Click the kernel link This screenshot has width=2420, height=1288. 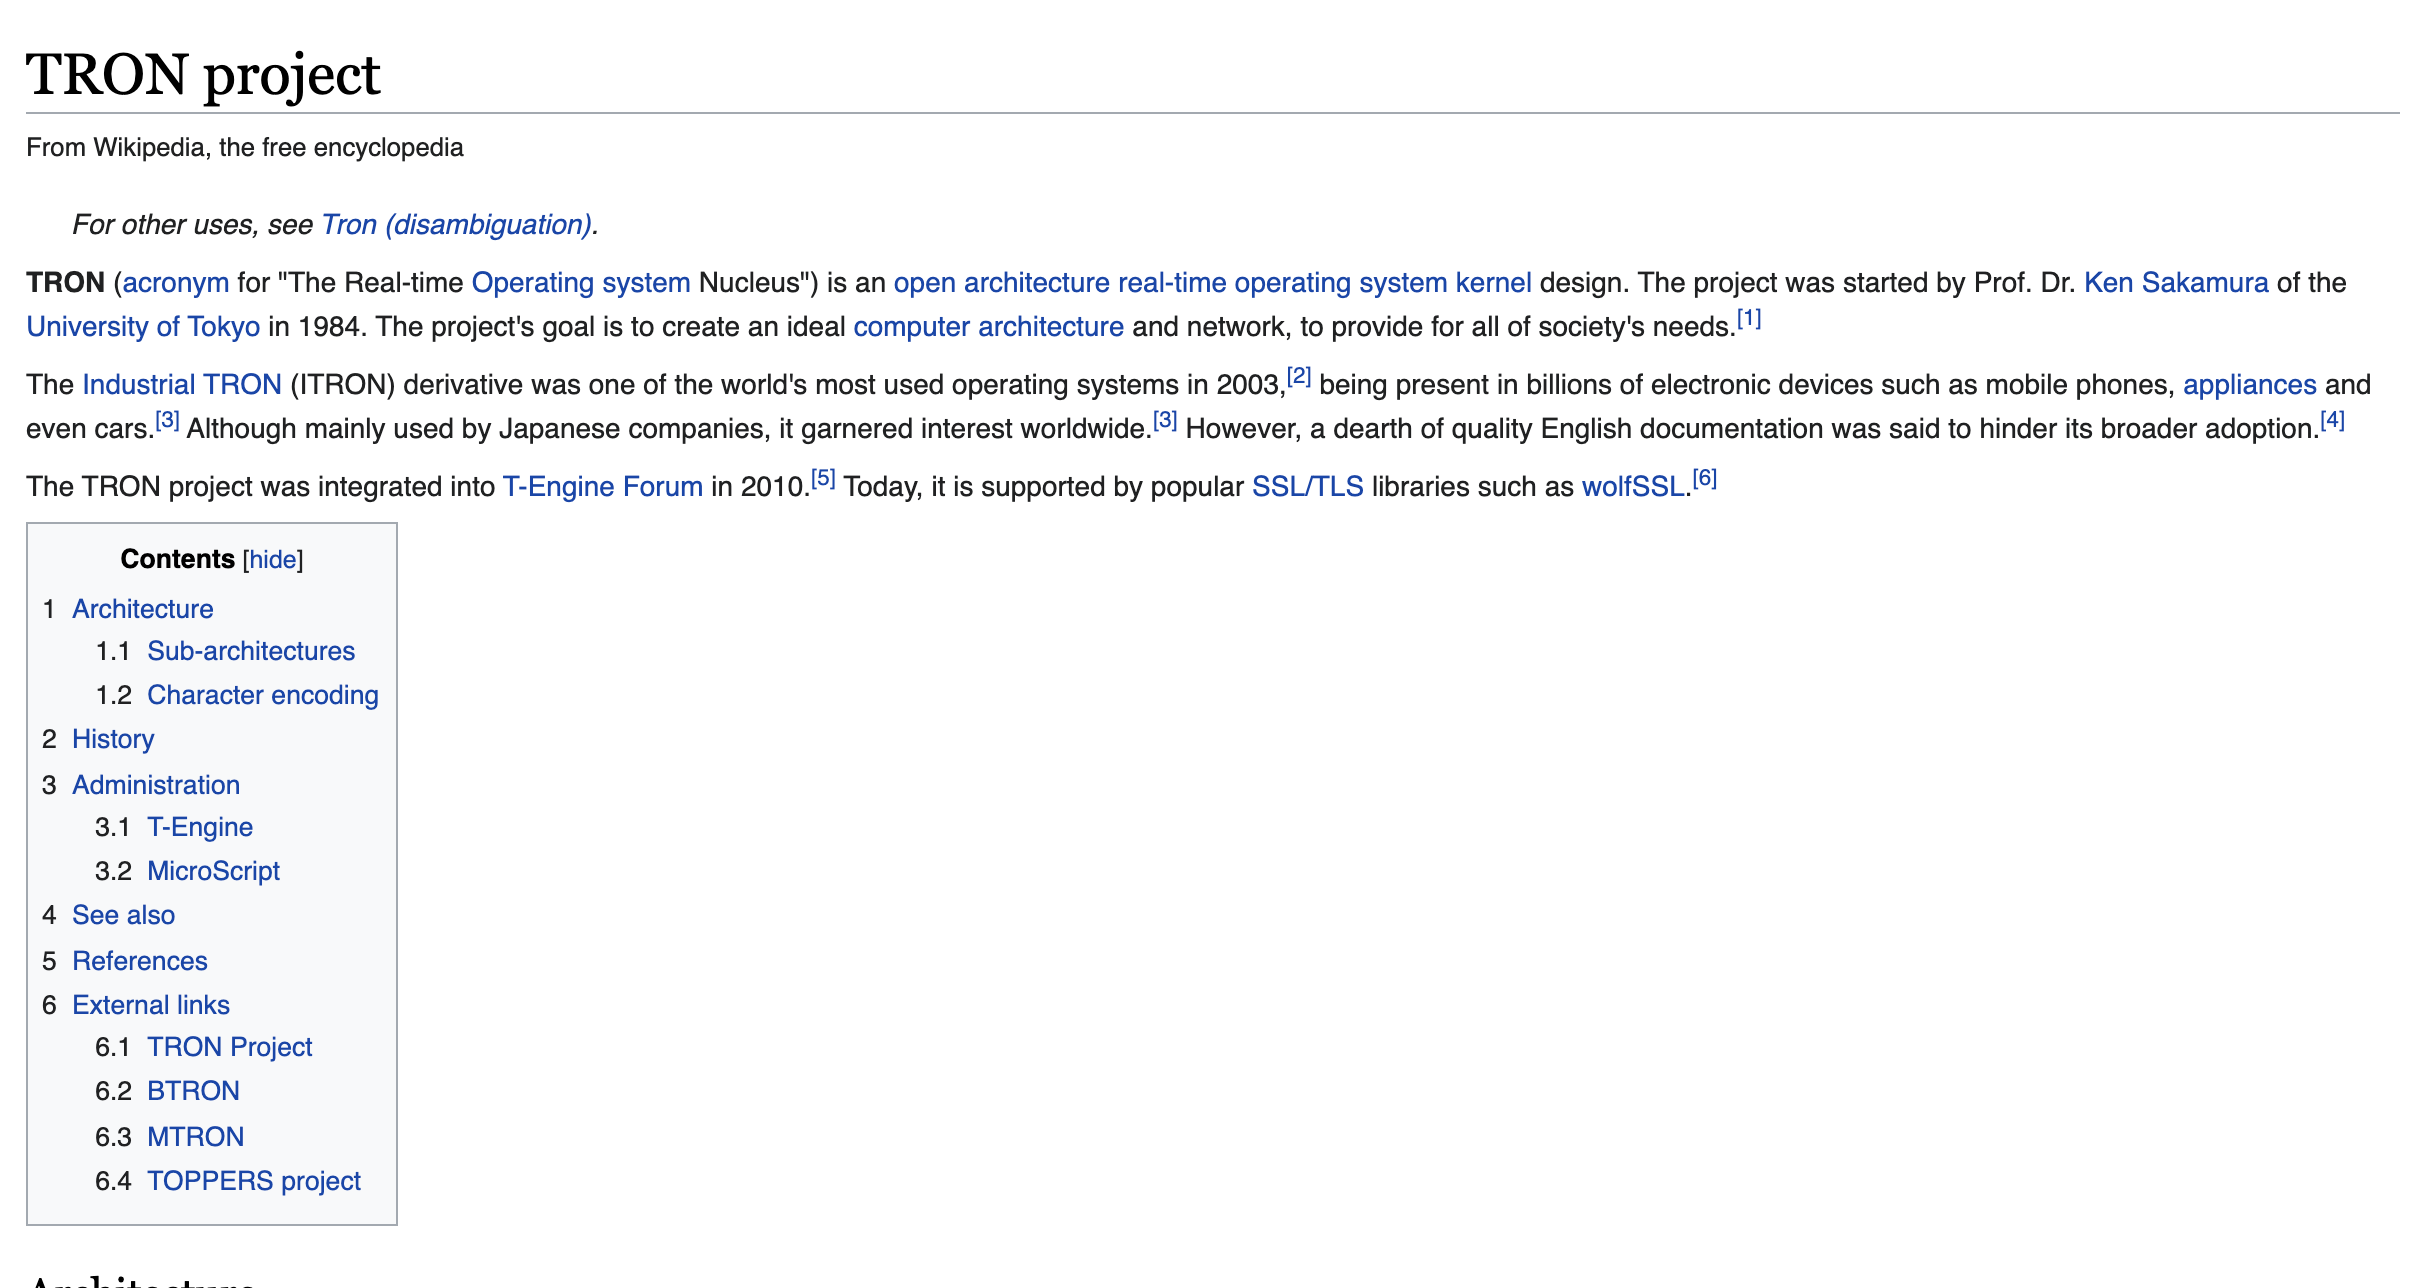pos(1494,283)
